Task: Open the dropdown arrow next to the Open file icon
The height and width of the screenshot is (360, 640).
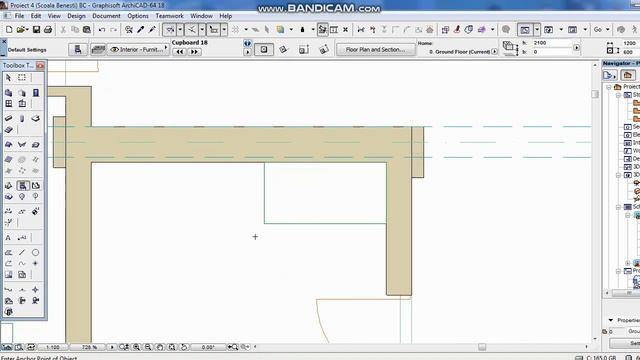Action: coord(27,29)
